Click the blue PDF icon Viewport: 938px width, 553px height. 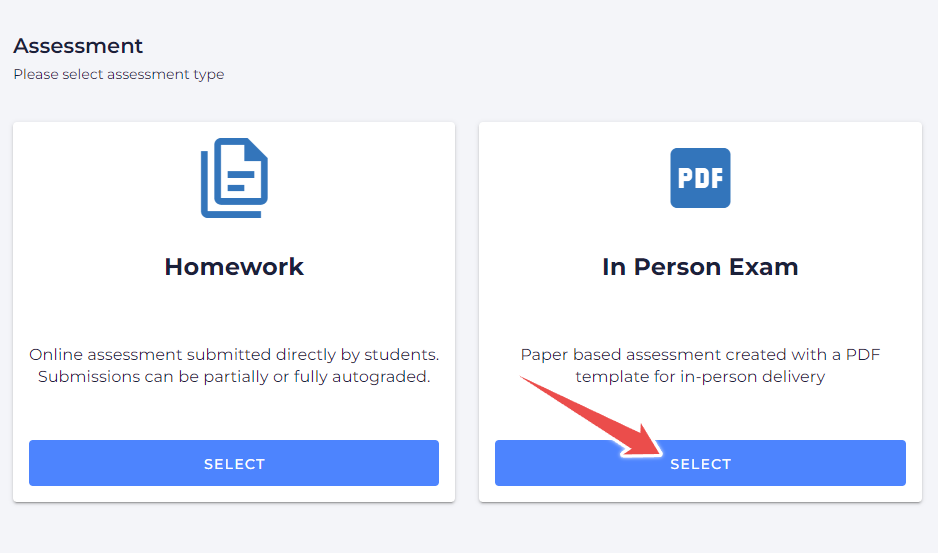click(700, 178)
